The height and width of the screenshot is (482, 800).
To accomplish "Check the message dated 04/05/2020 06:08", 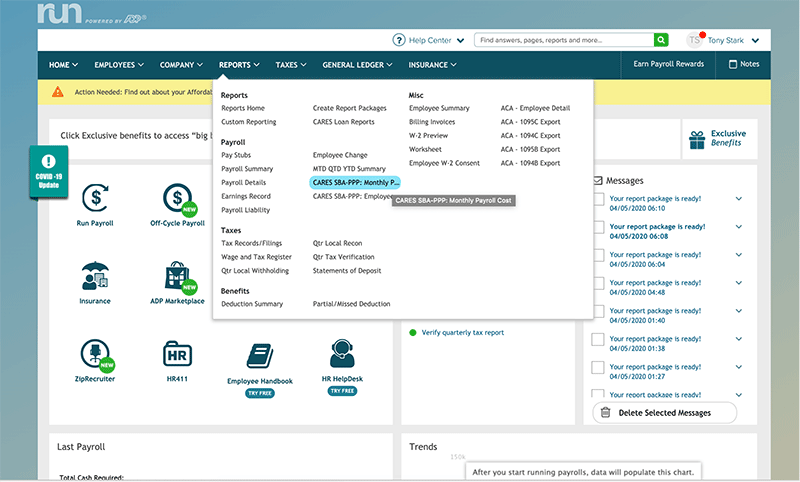I will 598,227.
